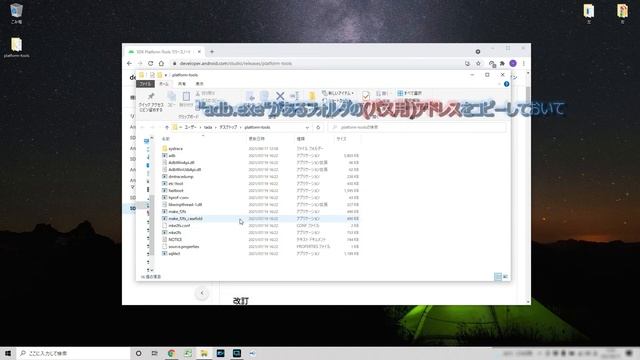Open Chrome from the taskbar
The width and height of the screenshot is (640, 360).
tap(171, 353)
